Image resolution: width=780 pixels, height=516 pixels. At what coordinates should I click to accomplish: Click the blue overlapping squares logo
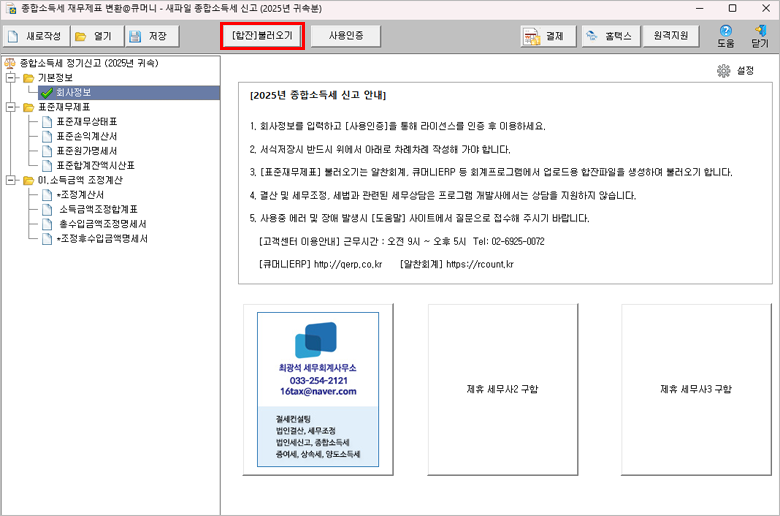(316, 340)
